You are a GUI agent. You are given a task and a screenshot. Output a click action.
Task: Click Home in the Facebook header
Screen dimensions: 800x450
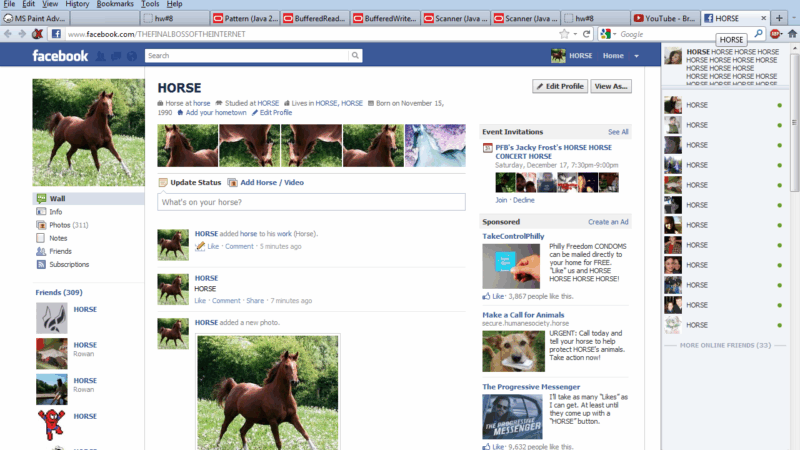point(613,56)
